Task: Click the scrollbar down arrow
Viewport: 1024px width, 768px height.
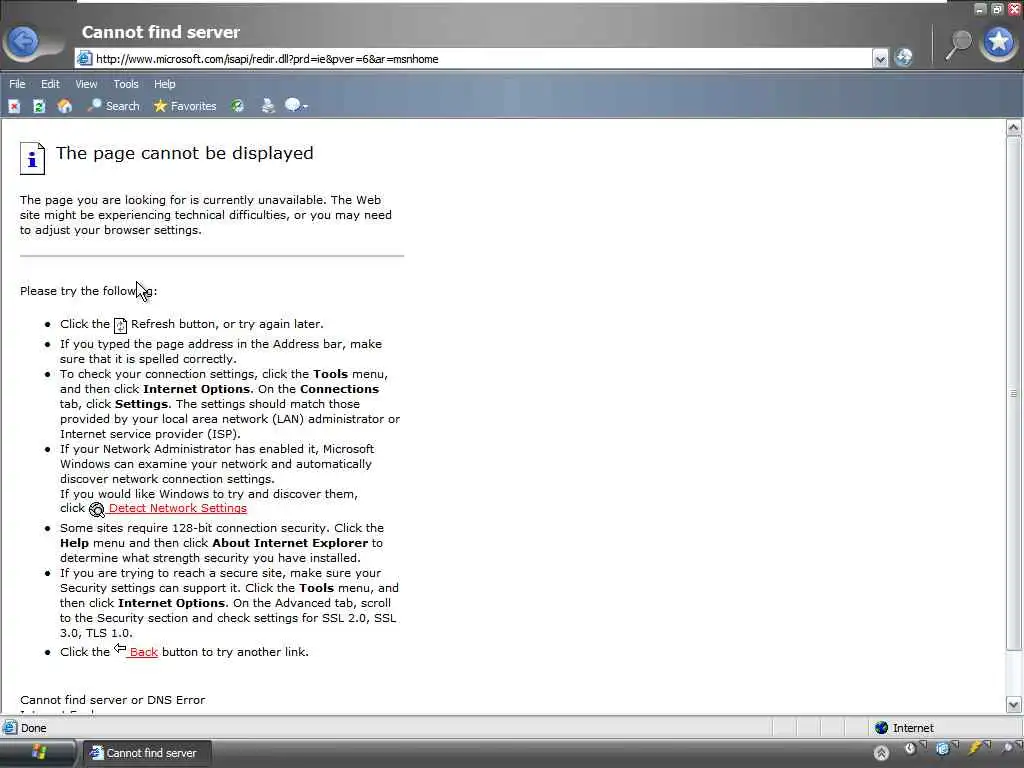Action: 1014,704
